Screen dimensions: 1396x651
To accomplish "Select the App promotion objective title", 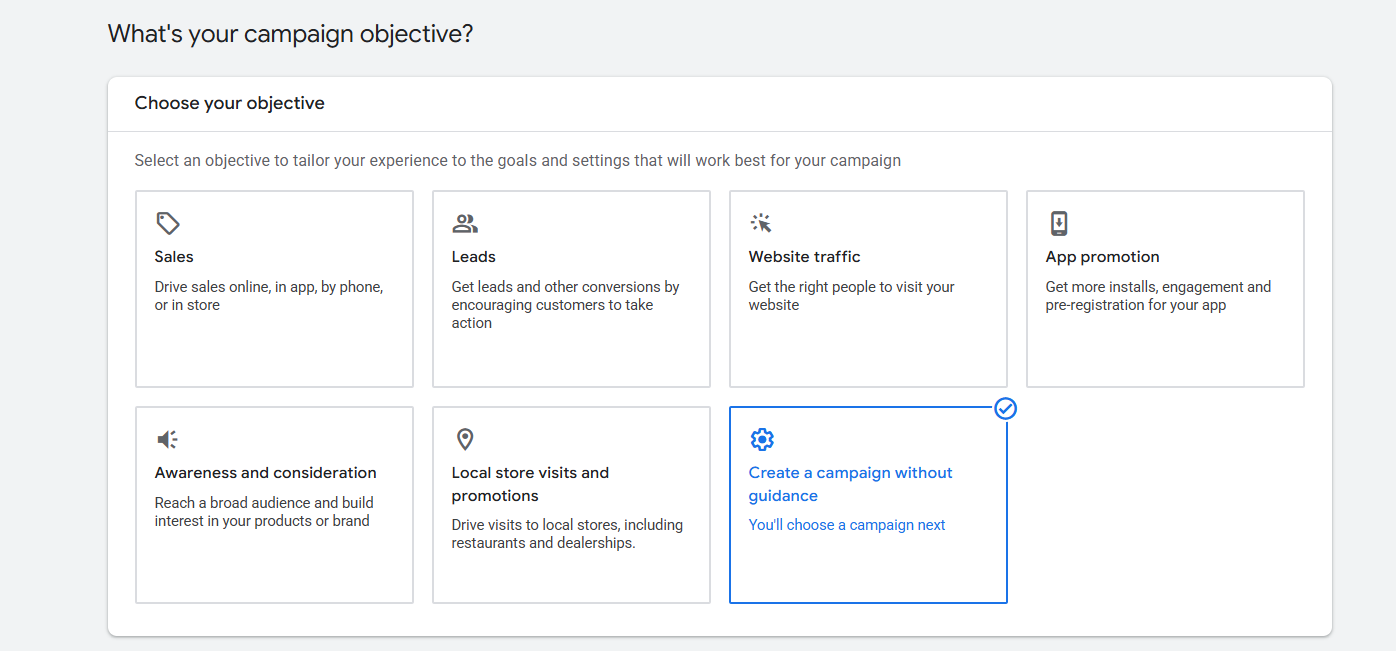I will click(x=1102, y=257).
